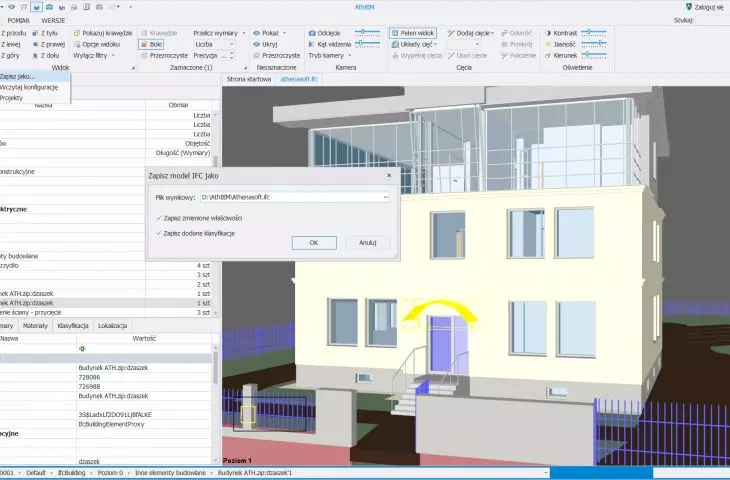Screen dimensions: 730x480
Task: Select Zapisz jako menu entry
Action: pos(35,76)
